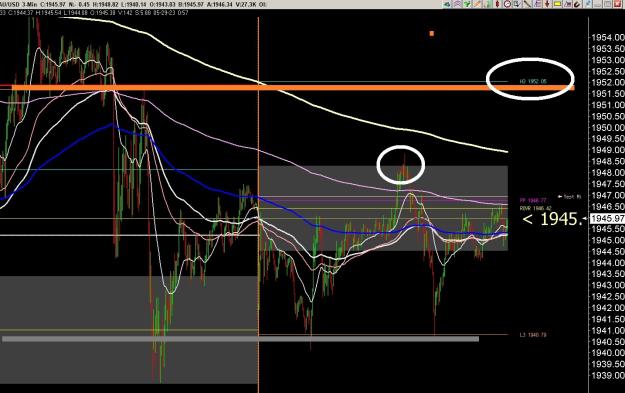This screenshot has width=625, height=393.
Task: Click the orange square marker on chart
Action: coord(432,33)
